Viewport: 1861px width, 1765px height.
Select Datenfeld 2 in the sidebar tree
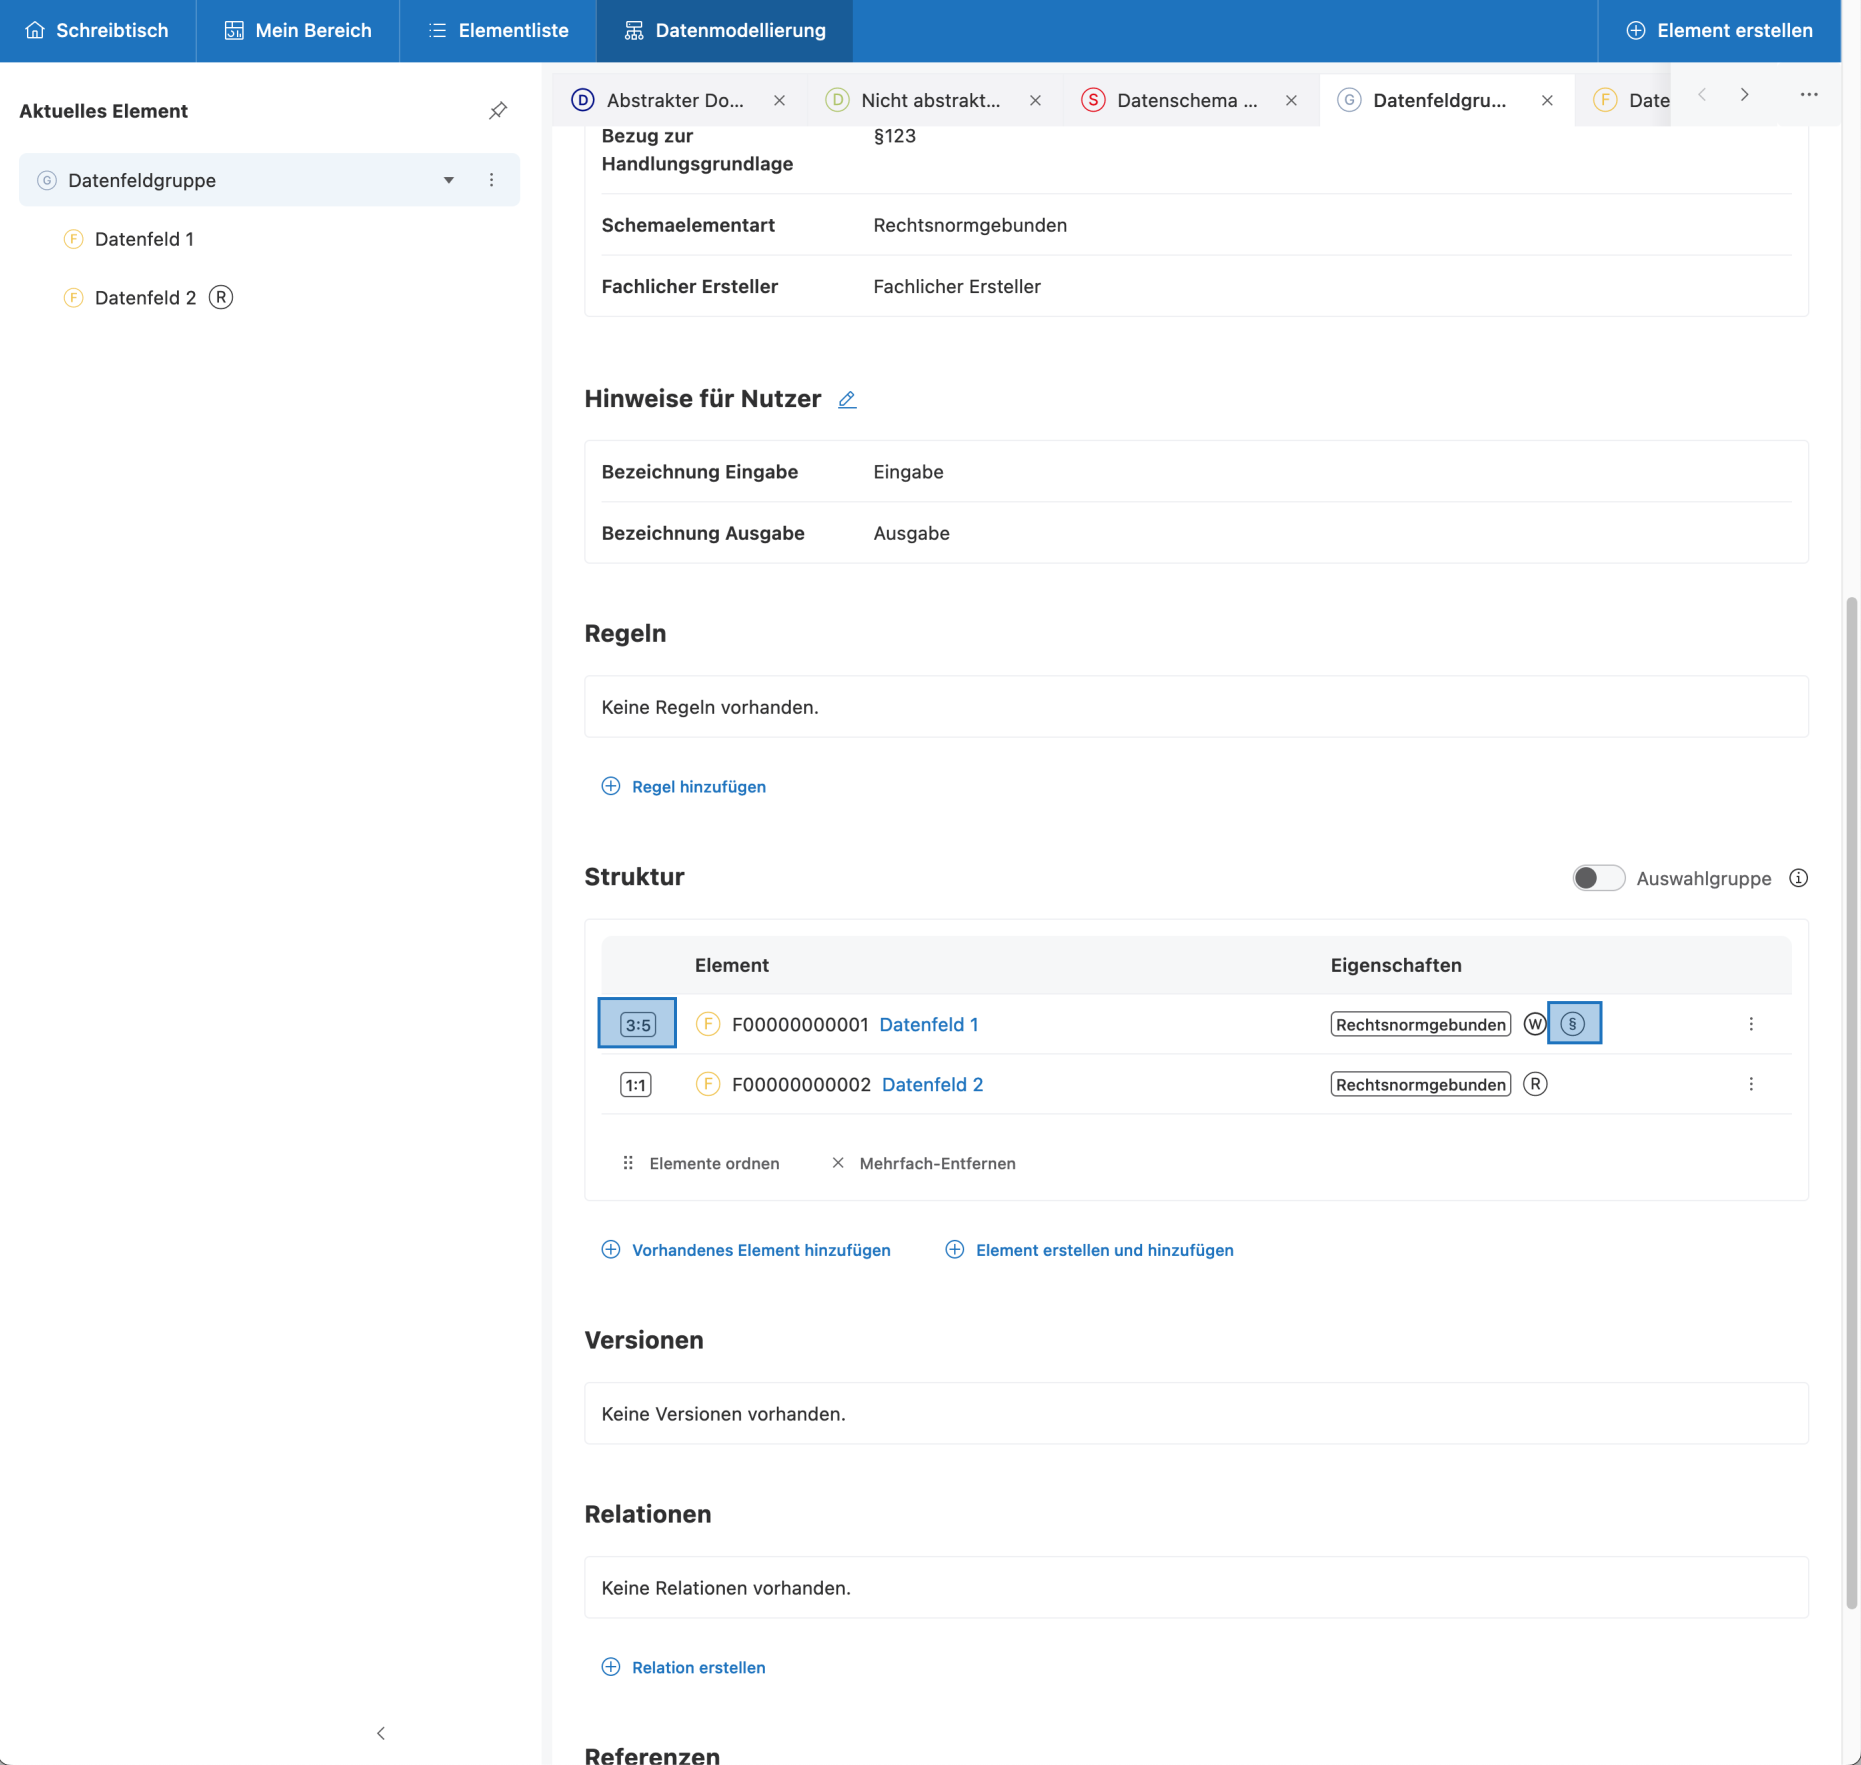[x=145, y=298]
